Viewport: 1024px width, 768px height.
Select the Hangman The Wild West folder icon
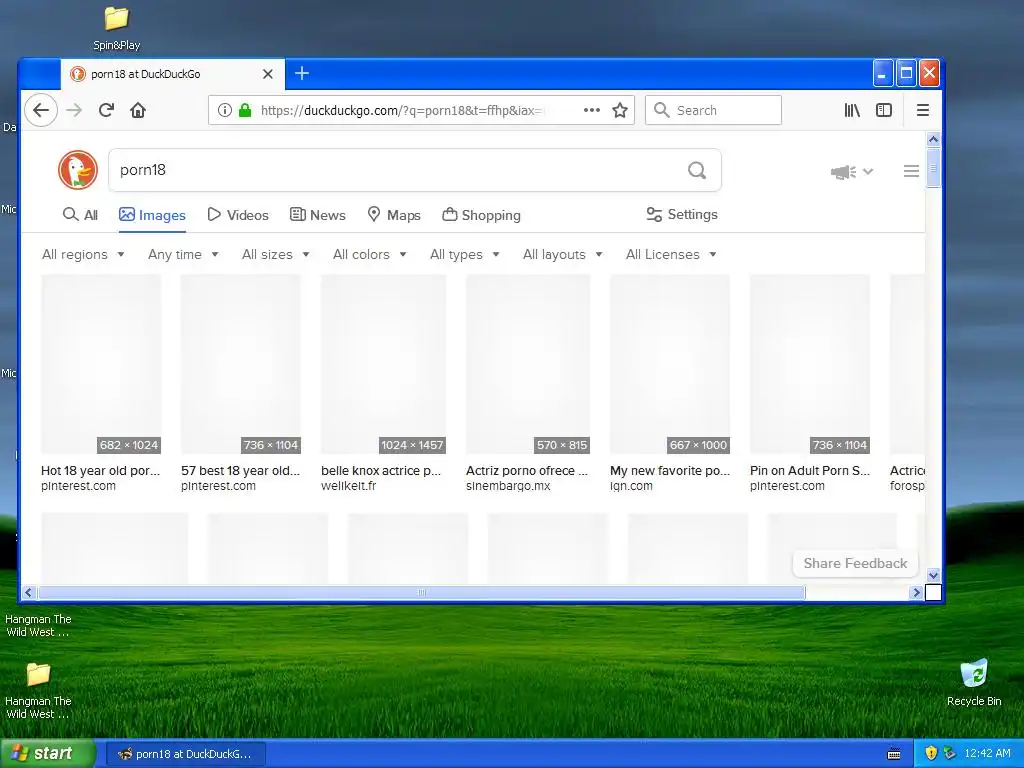click(38, 691)
